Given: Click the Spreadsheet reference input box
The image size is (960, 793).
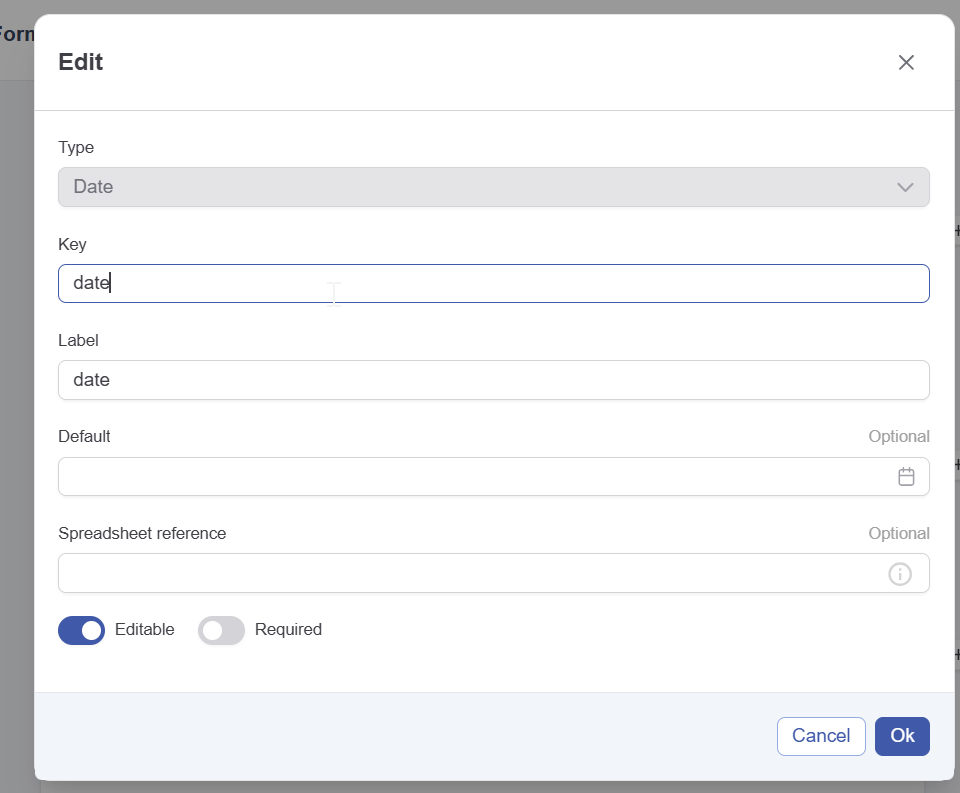Looking at the screenshot, I should 470,574.
